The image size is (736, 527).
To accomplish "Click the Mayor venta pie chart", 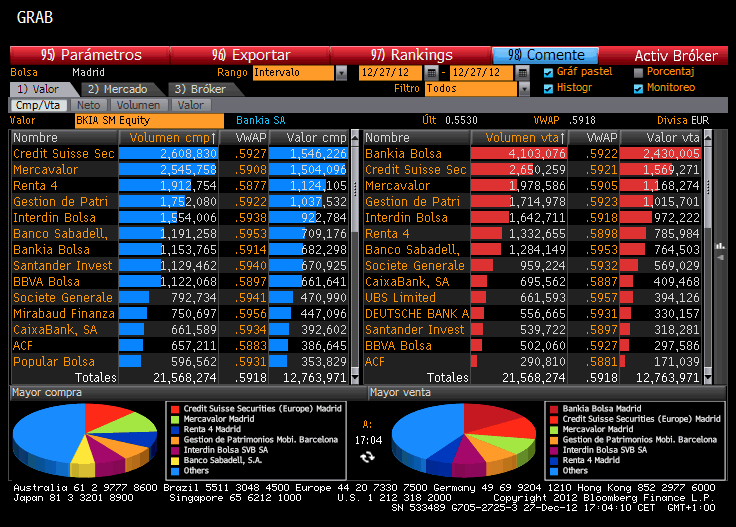I will (x=464, y=440).
